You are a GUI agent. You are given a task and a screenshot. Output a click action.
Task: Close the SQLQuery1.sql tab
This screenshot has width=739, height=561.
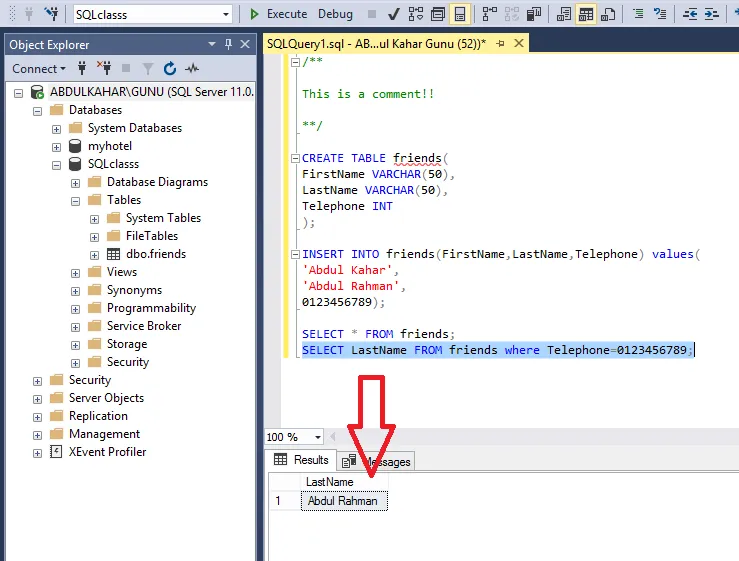coord(519,43)
